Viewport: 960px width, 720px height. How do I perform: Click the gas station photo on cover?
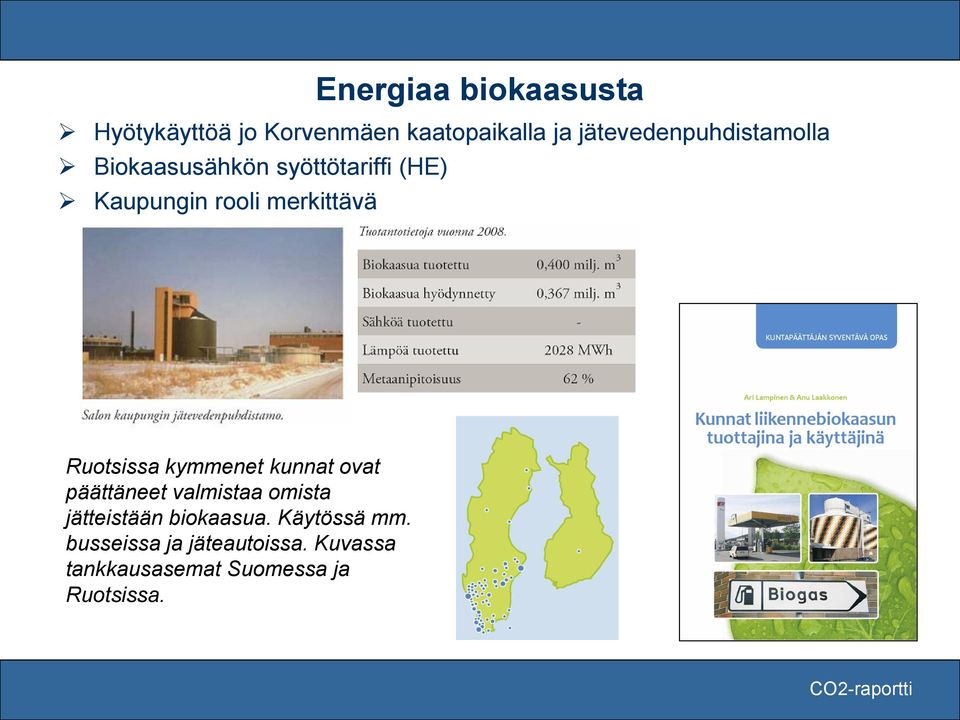coord(758,528)
